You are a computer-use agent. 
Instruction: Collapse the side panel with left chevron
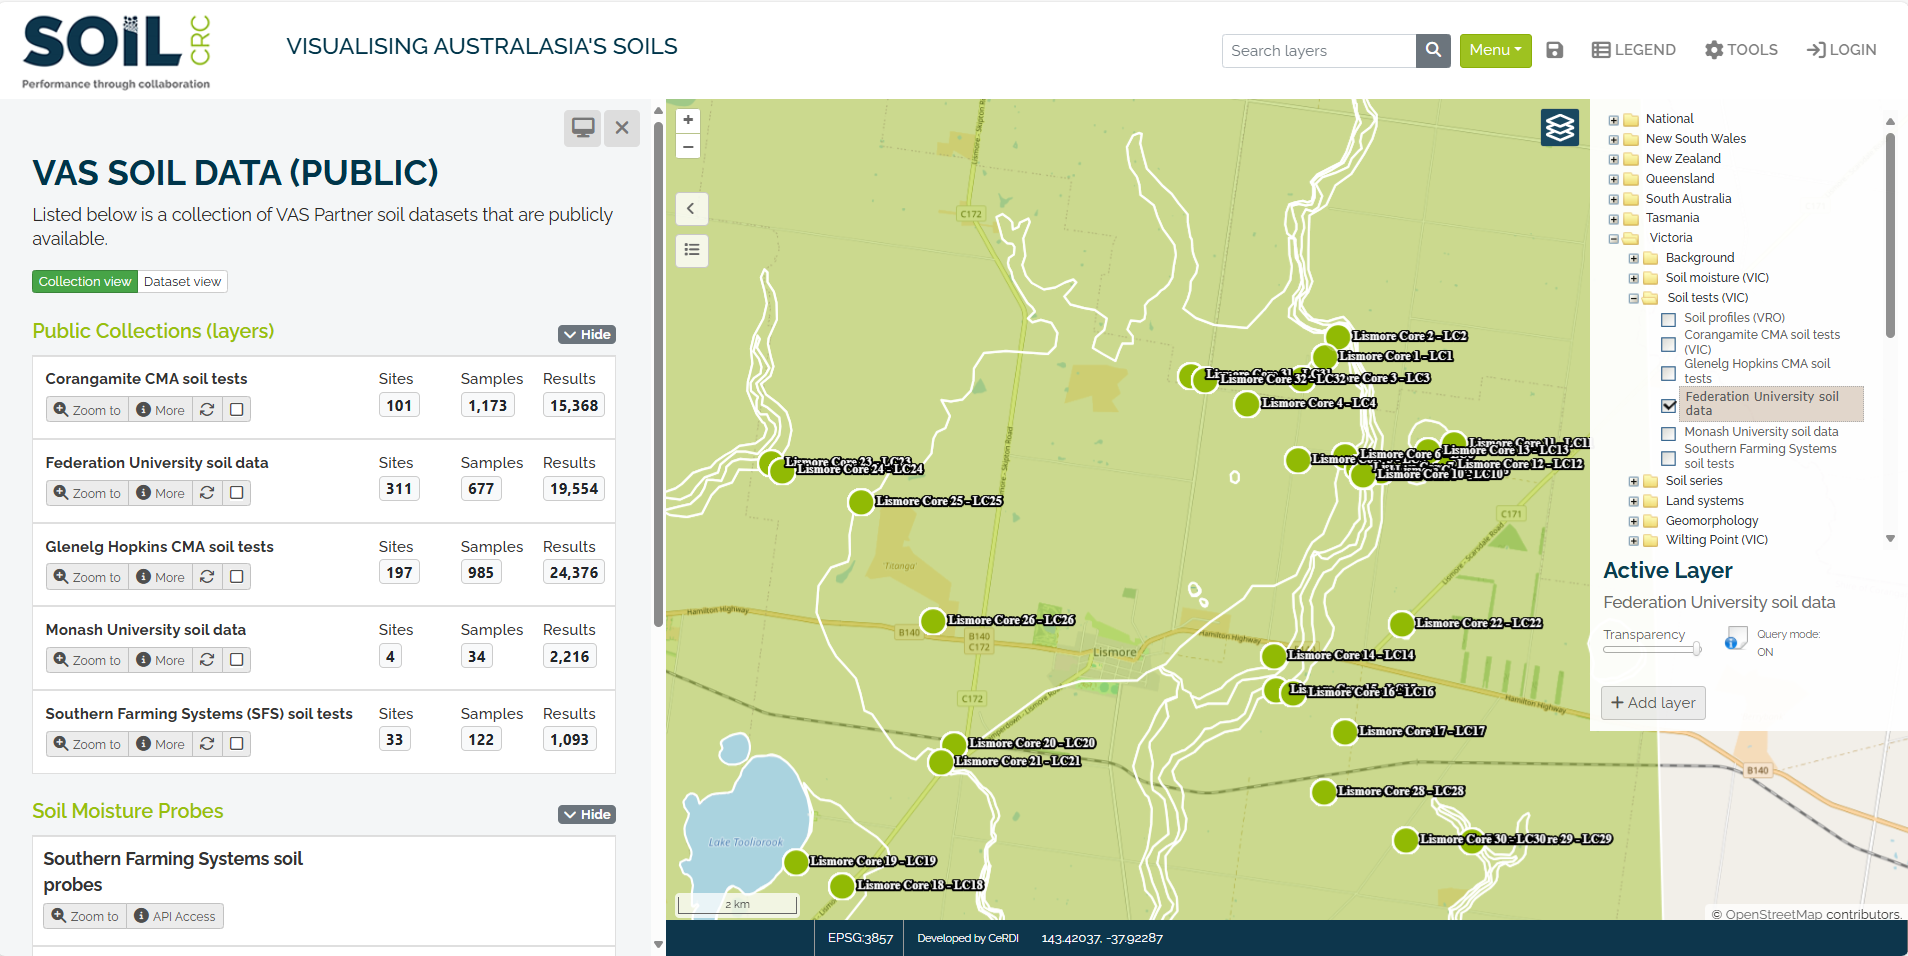coord(691,209)
